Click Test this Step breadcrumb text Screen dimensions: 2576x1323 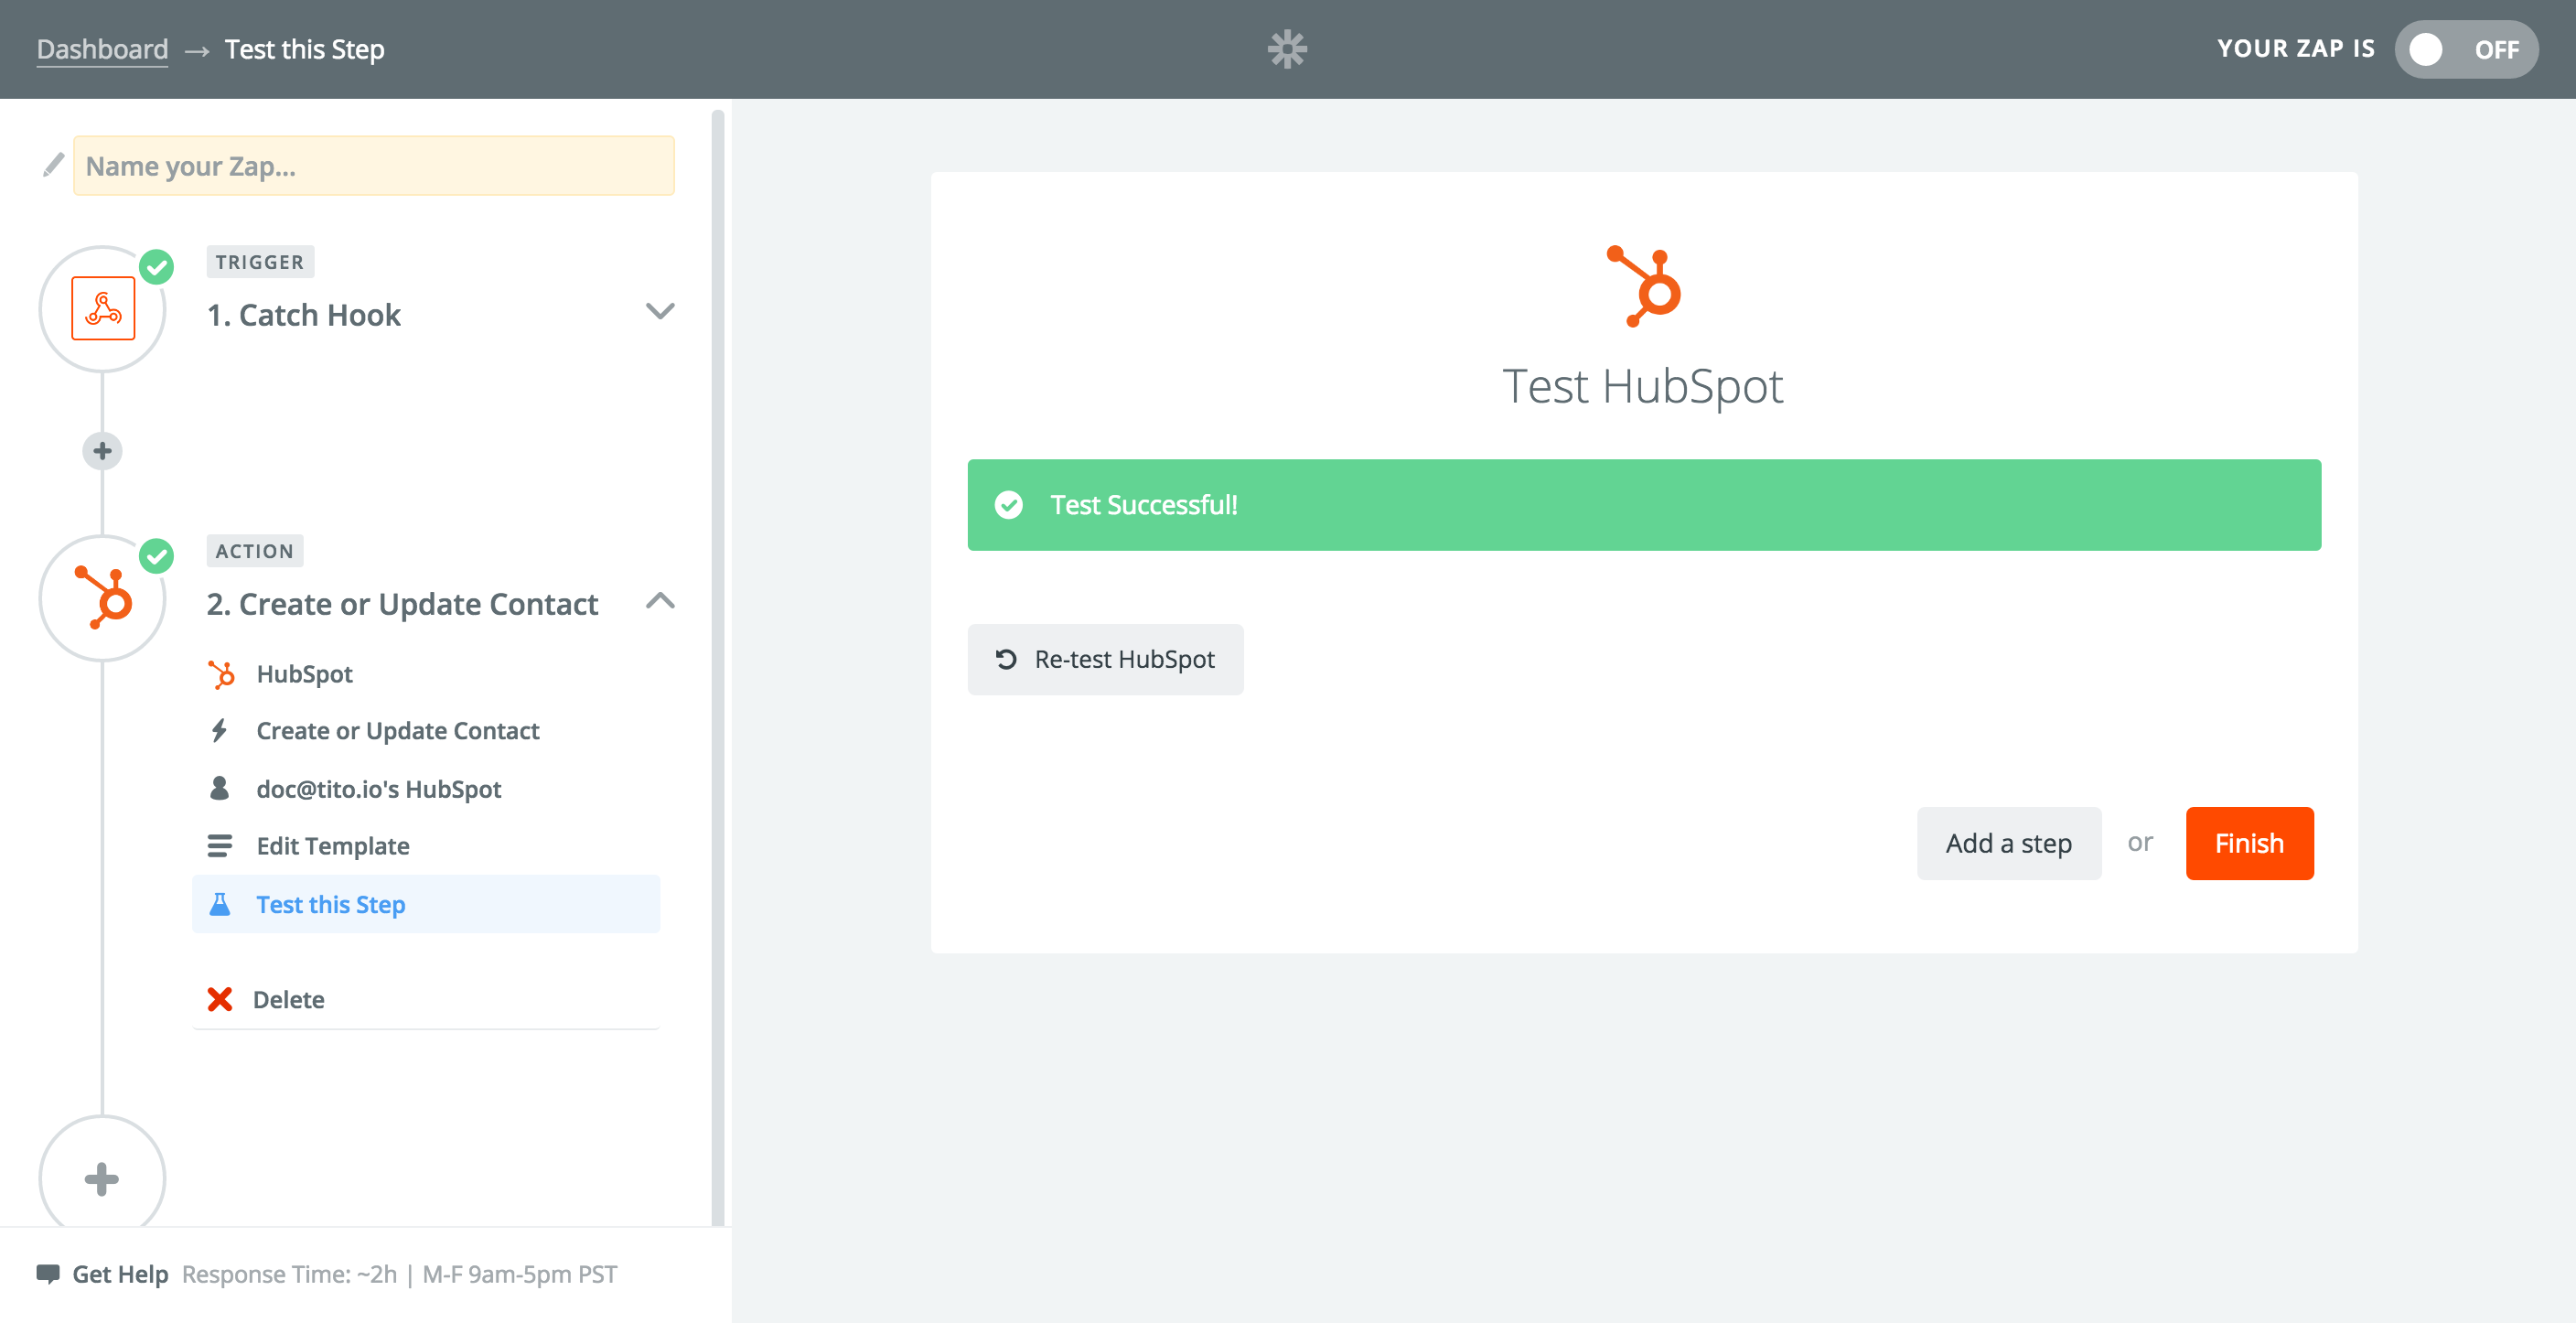[x=304, y=49]
